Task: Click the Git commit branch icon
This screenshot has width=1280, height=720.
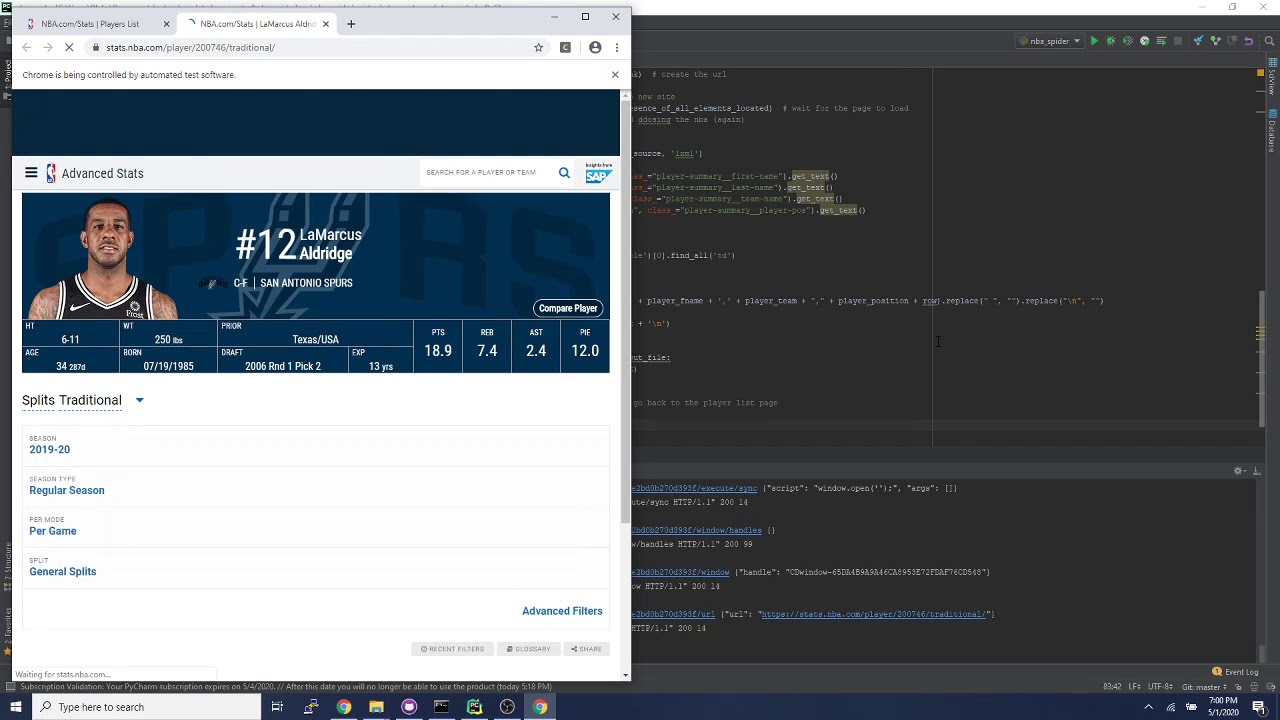Action: (x=1215, y=41)
